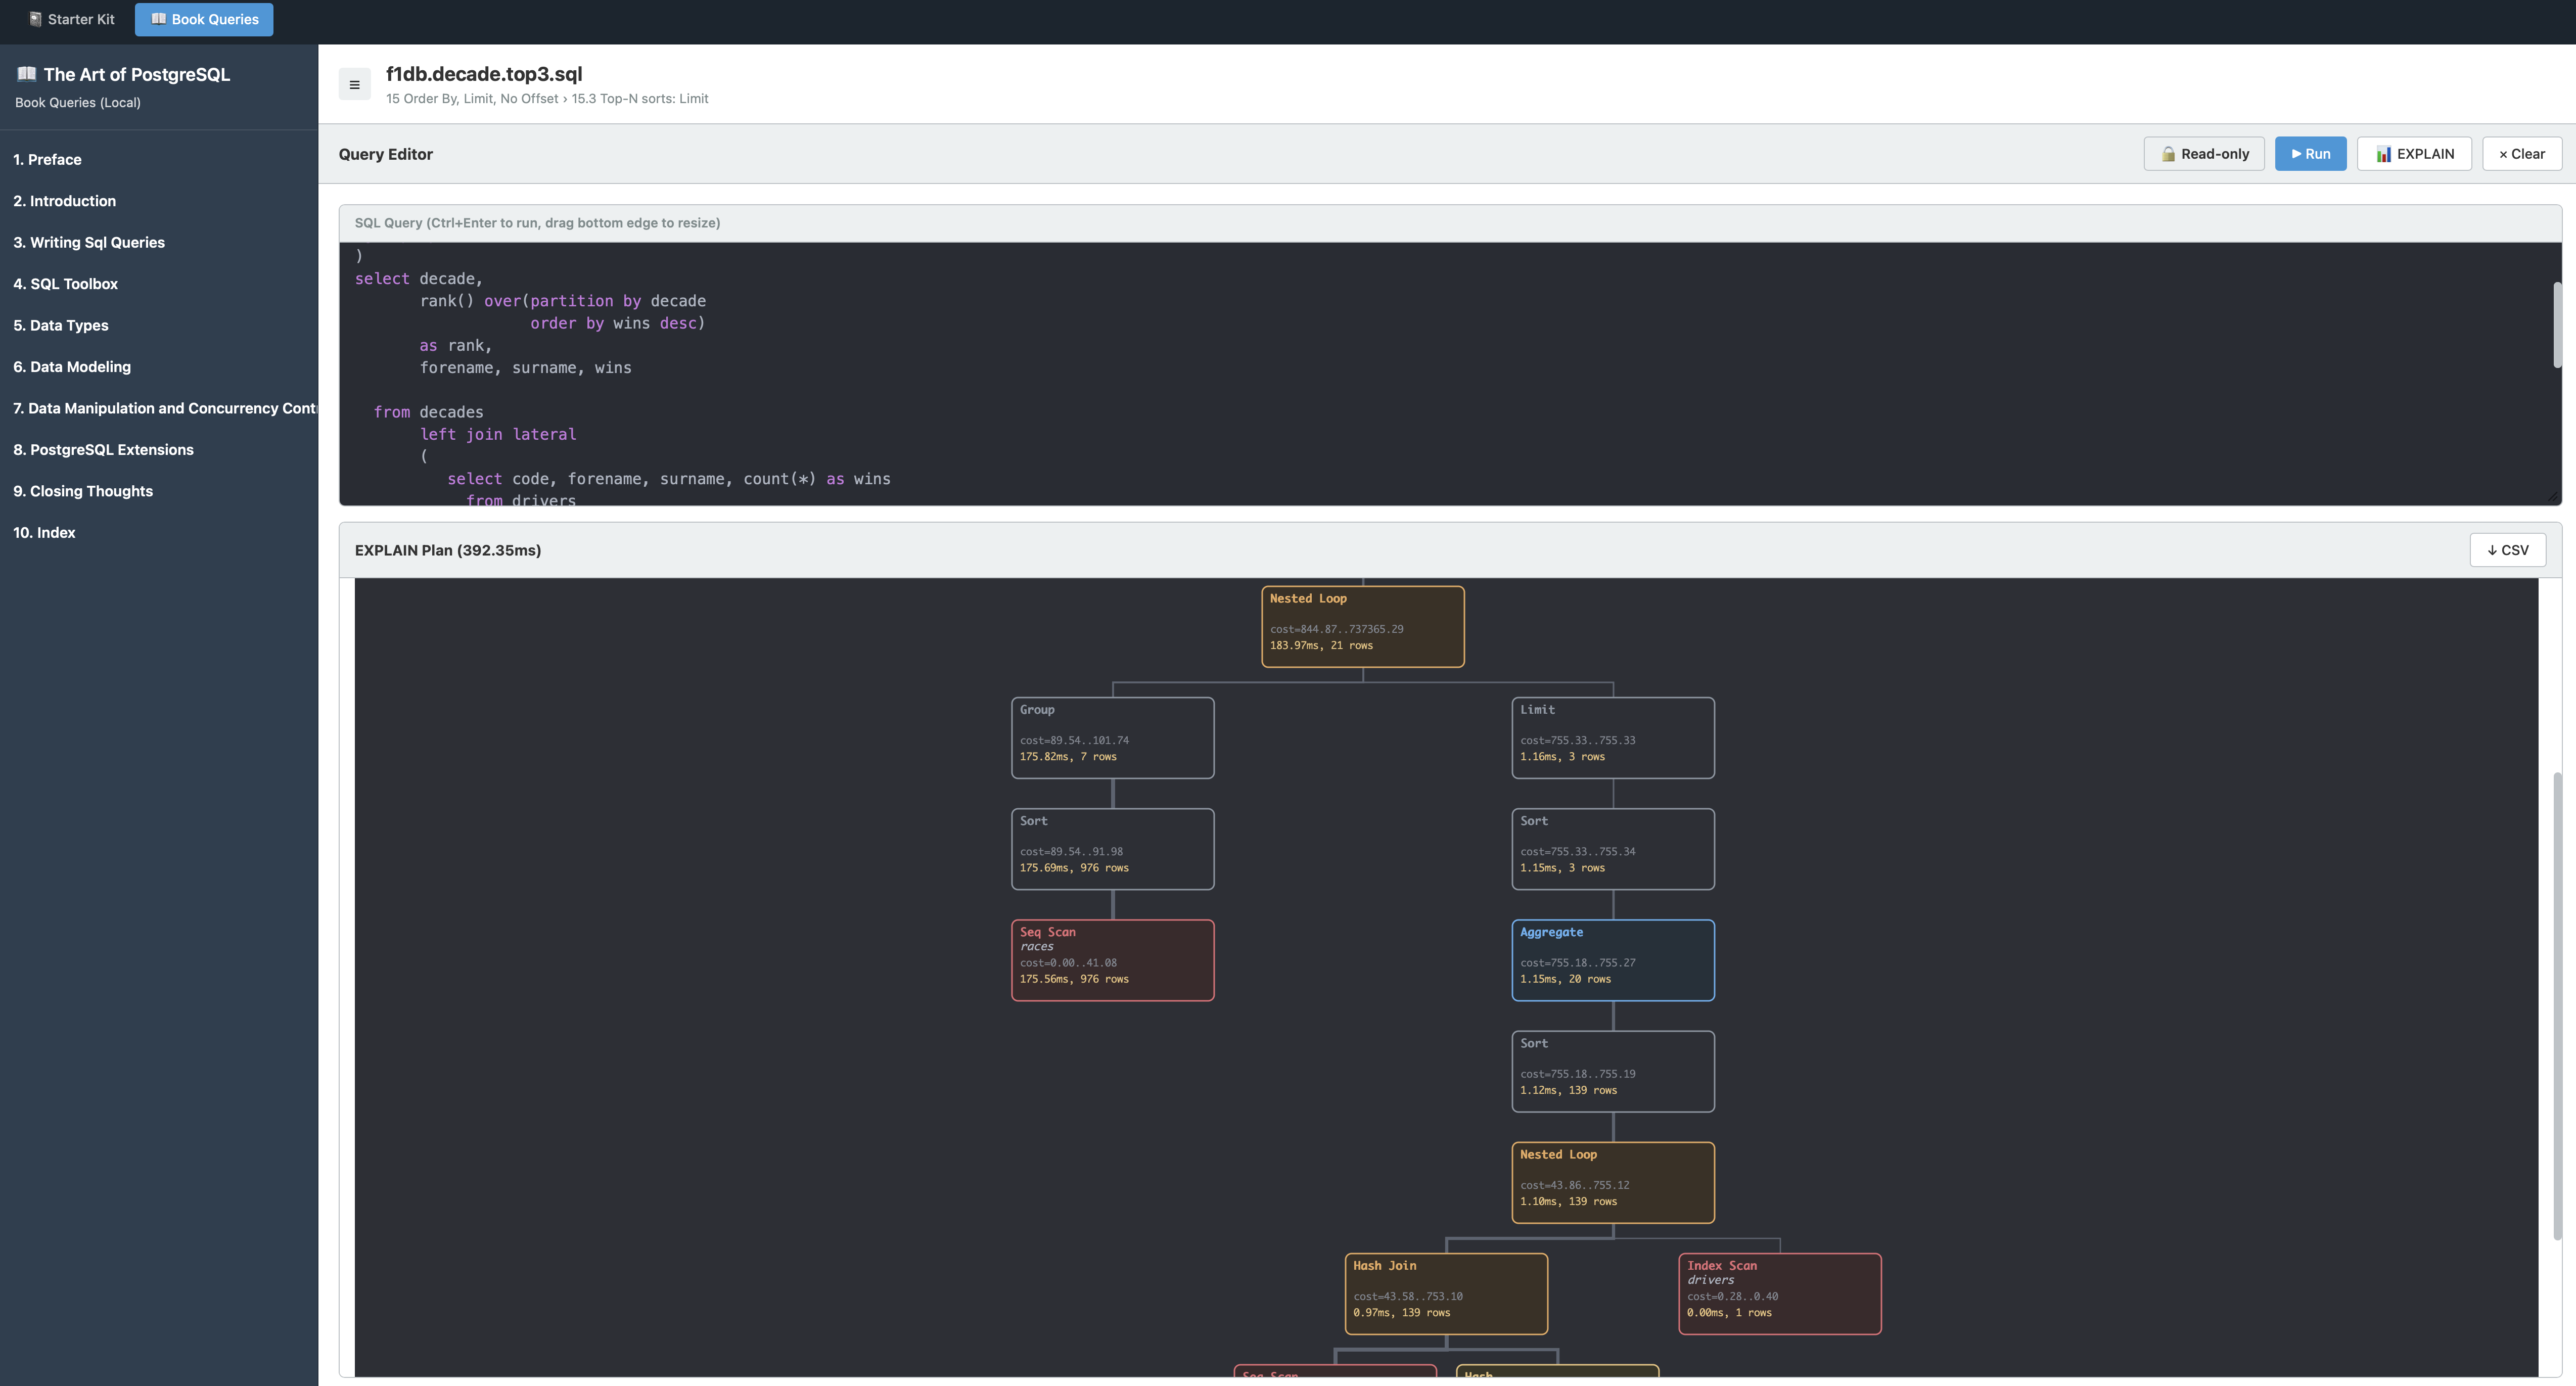Open chapter 10. Index
Viewport: 2576px width, 1386px height.
click(x=159, y=533)
